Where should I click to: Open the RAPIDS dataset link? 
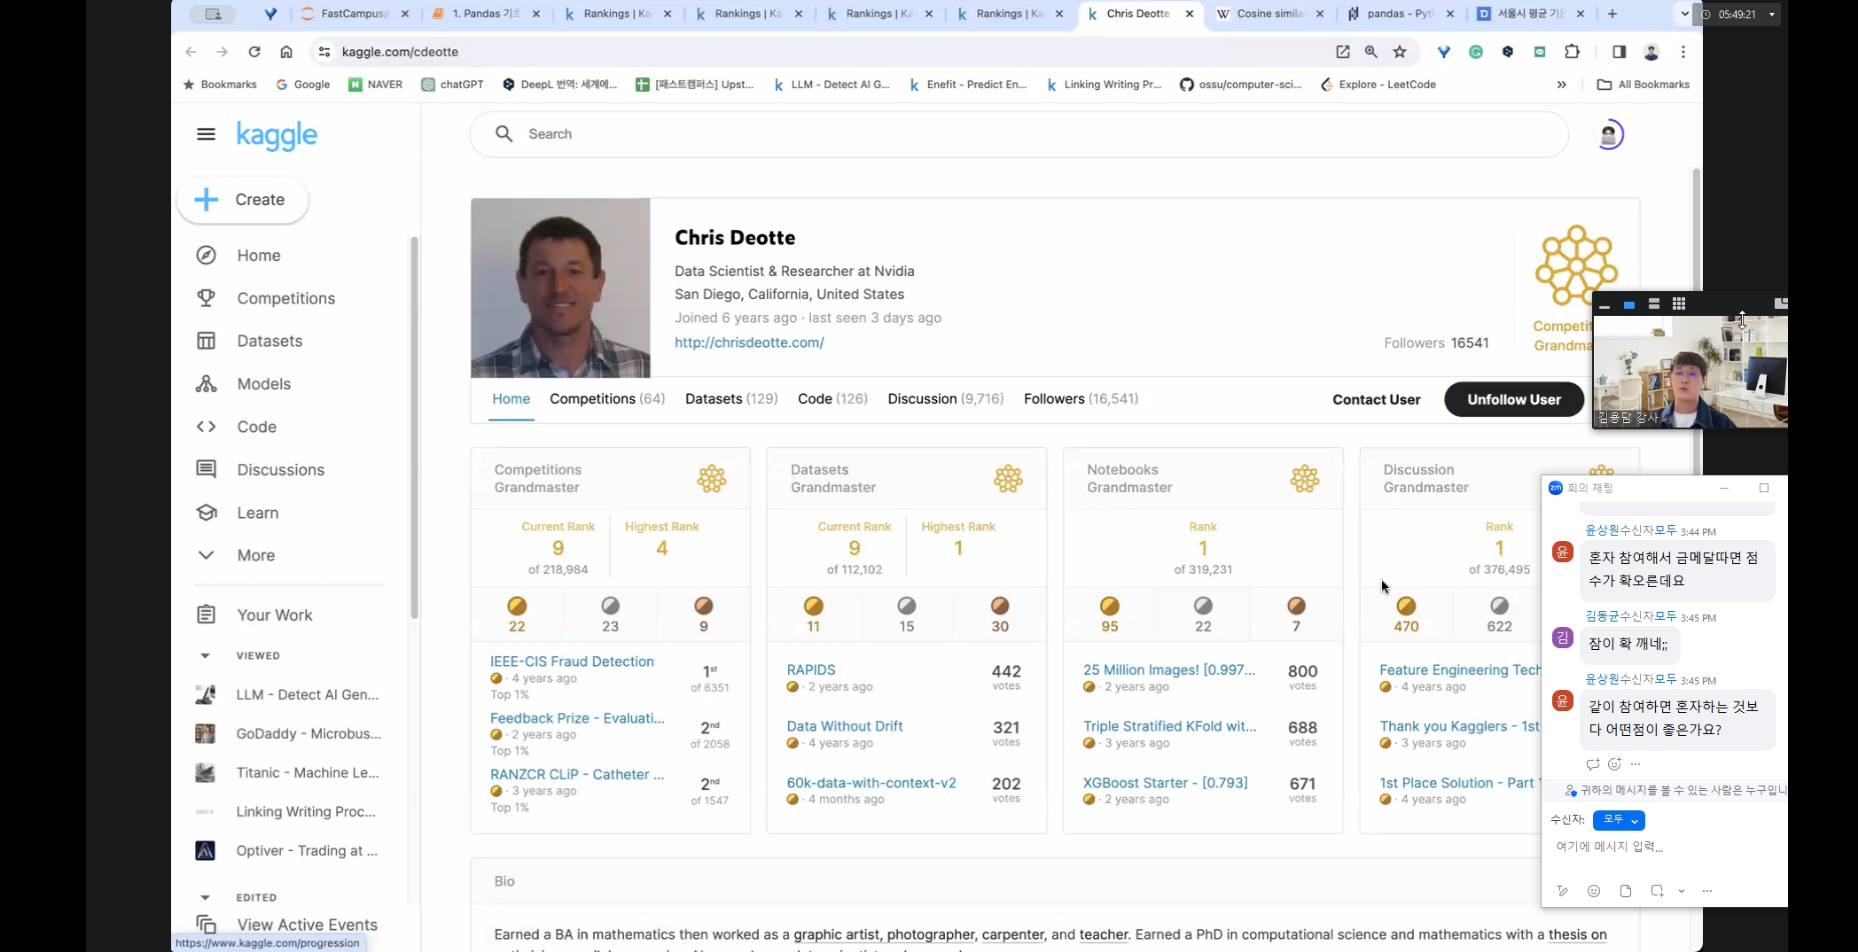[811, 670]
